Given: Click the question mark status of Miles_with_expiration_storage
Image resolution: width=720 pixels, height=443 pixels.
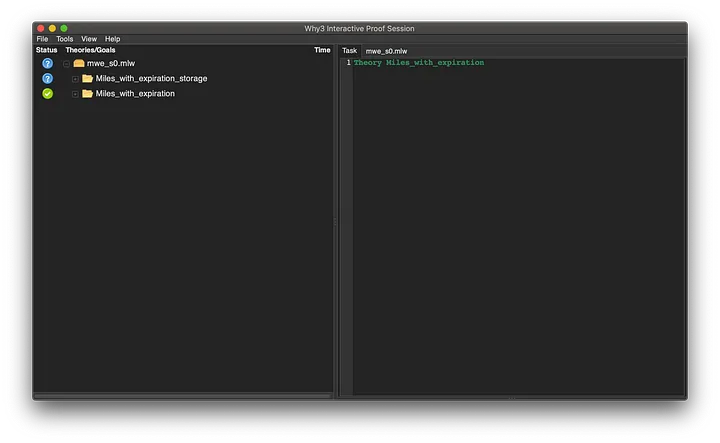Looking at the screenshot, I should [x=47, y=78].
